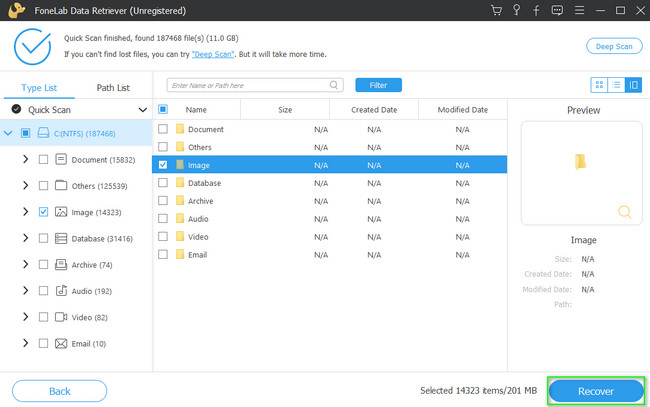Expand the Audio (192) node
Viewport: 650px width, 407px height.
pos(25,291)
